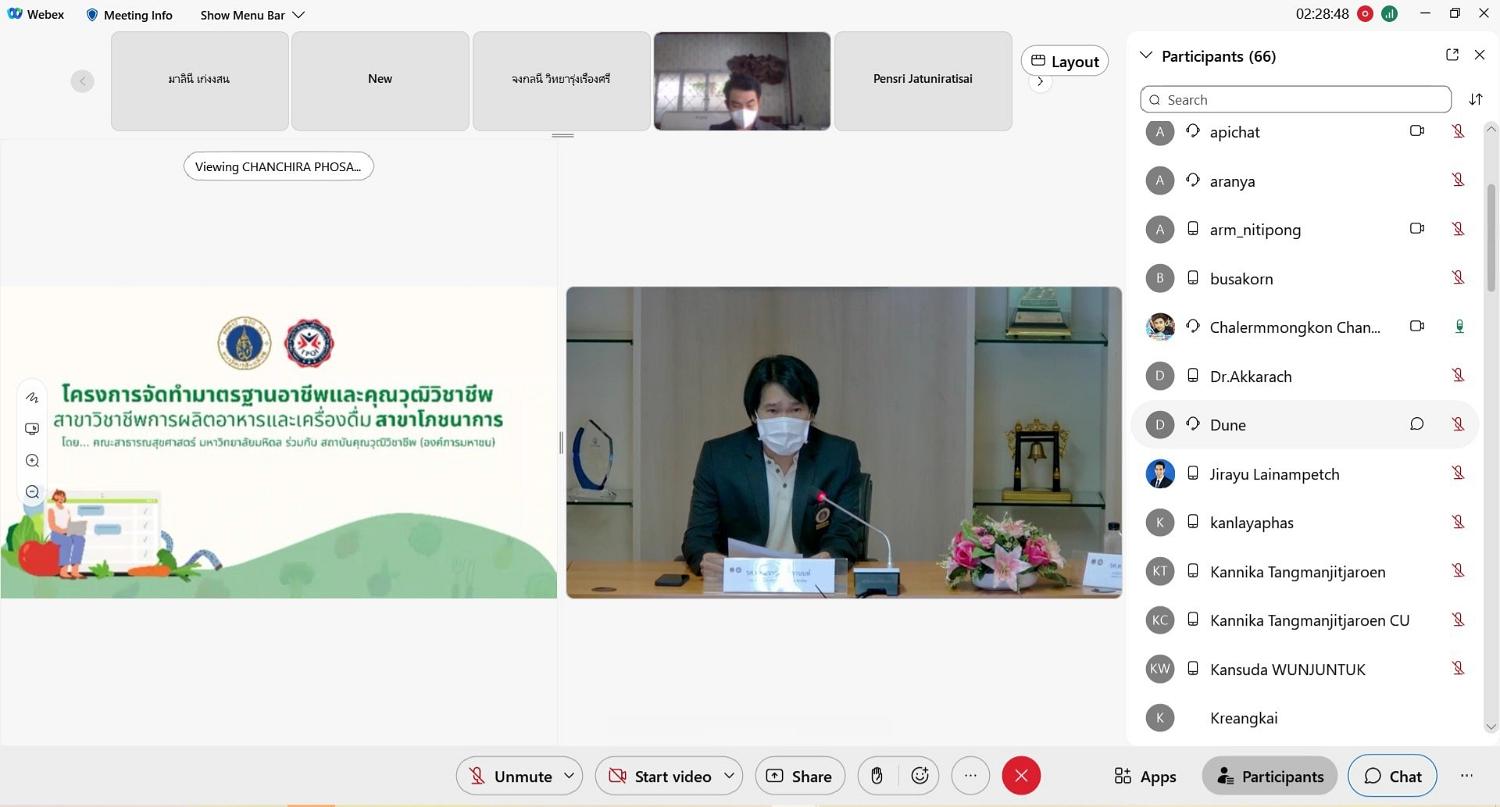Image resolution: width=1500 pixels, height=807 pixels.
Task: Click the Share button
Action: tap(799, 776)
